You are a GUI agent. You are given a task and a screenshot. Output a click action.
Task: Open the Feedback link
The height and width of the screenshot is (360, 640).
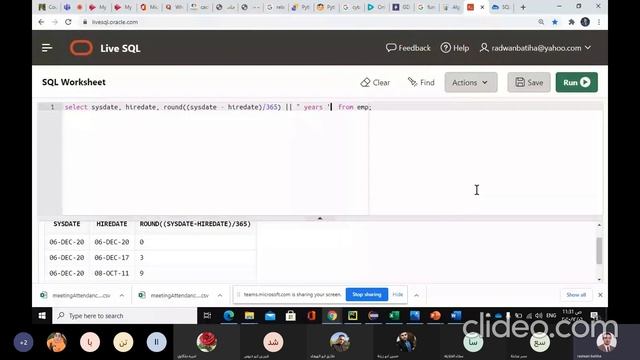coord(408,48)
